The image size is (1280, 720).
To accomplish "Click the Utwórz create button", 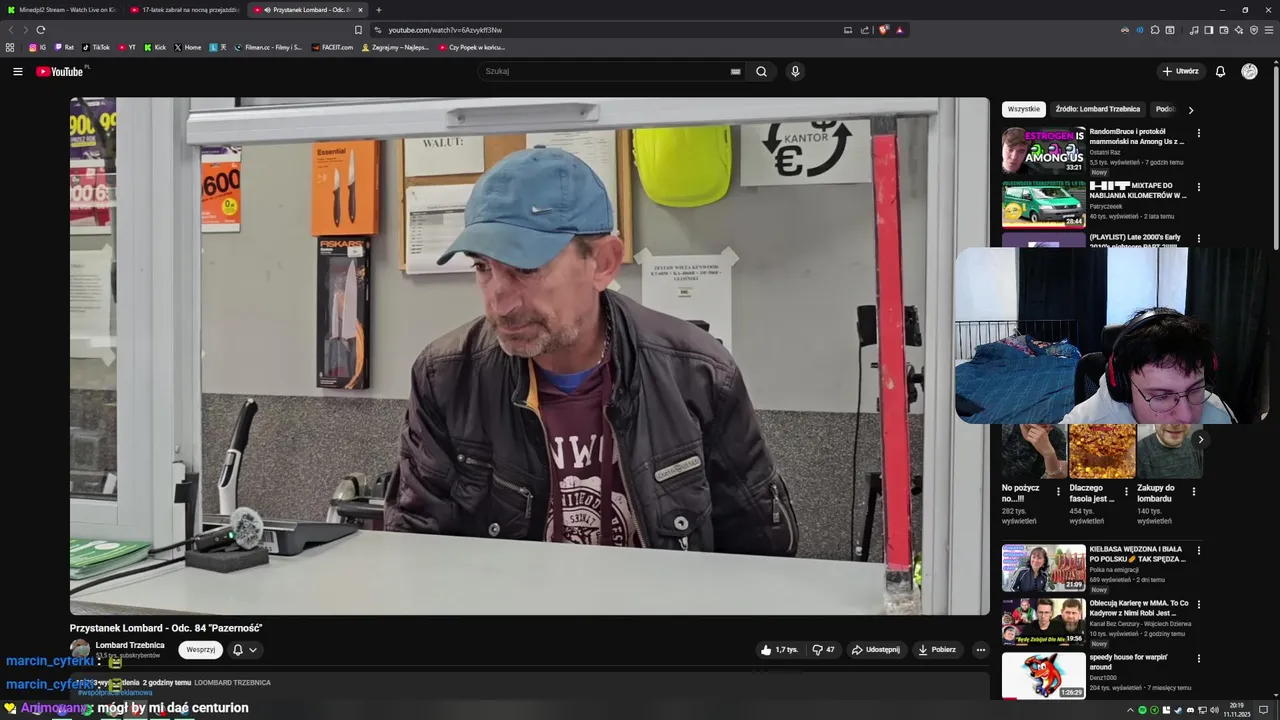I will tap(1180, 71).
